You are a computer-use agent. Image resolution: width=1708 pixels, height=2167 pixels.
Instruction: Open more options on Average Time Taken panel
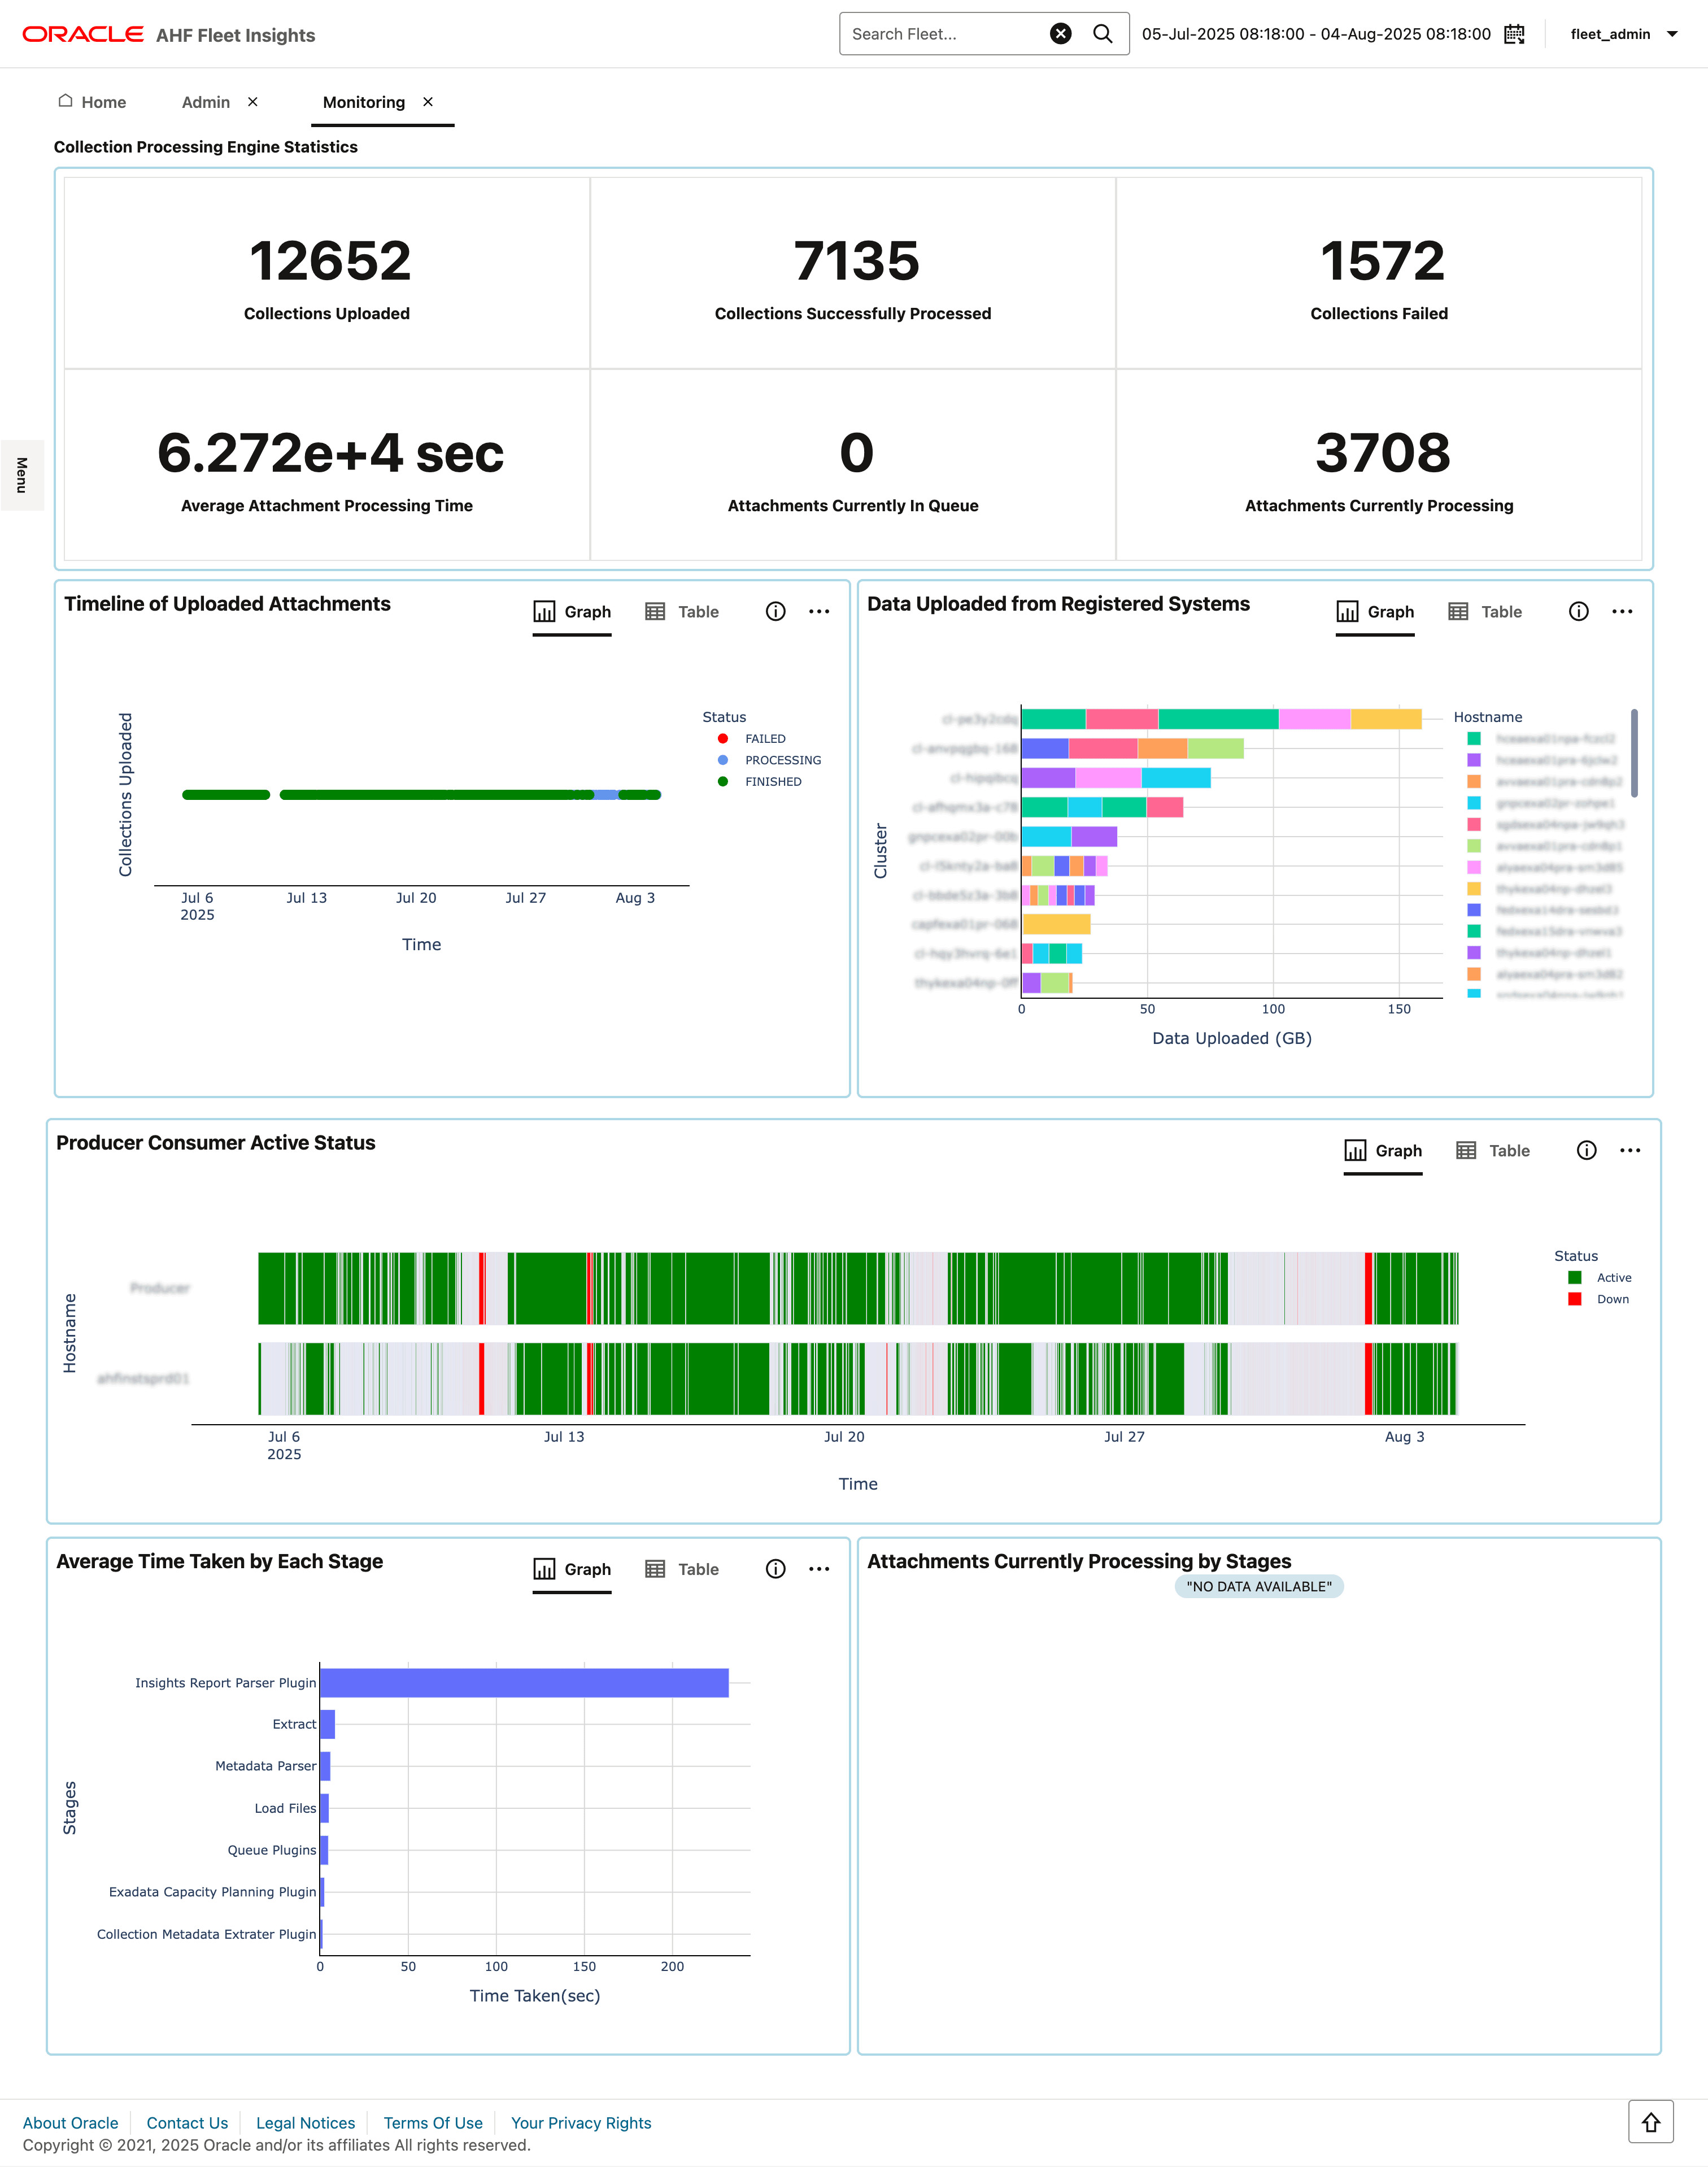819,1569
